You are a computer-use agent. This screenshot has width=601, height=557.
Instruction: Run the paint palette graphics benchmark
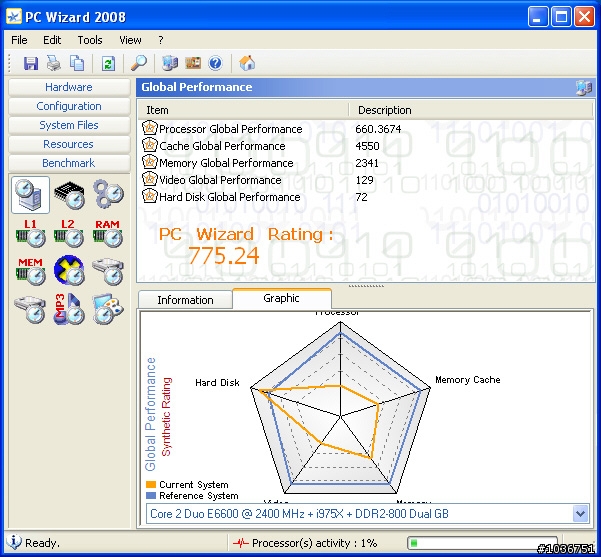pyautogui.click(x=108, y=309)
